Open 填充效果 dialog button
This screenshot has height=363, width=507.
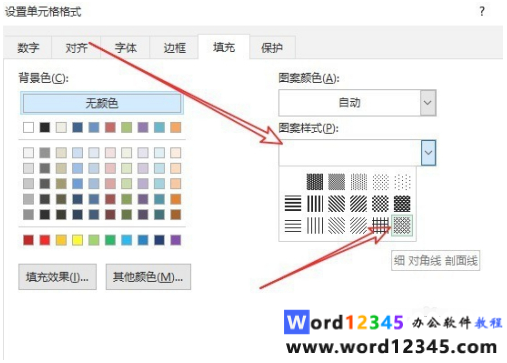click(x=57, y=277)
